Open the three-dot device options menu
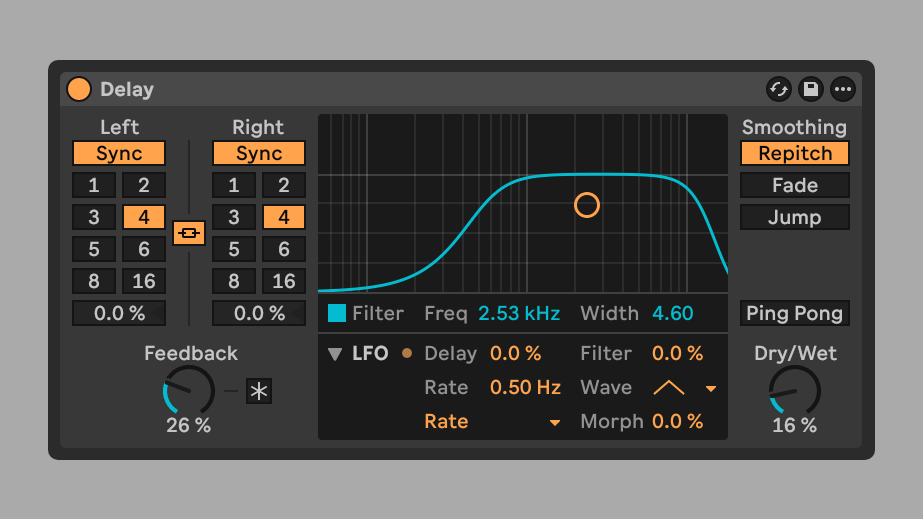Screen dimensions: 923x519 point(843,89)
